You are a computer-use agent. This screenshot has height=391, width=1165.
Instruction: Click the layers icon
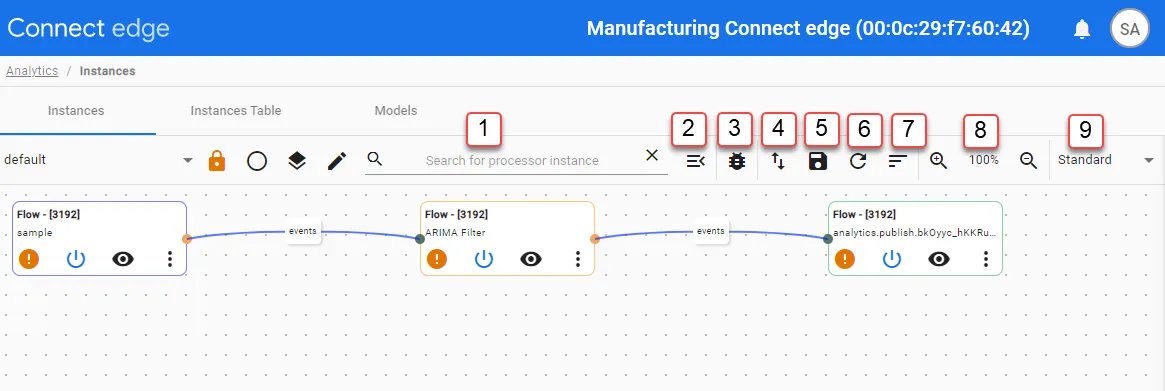pos(296,161)
